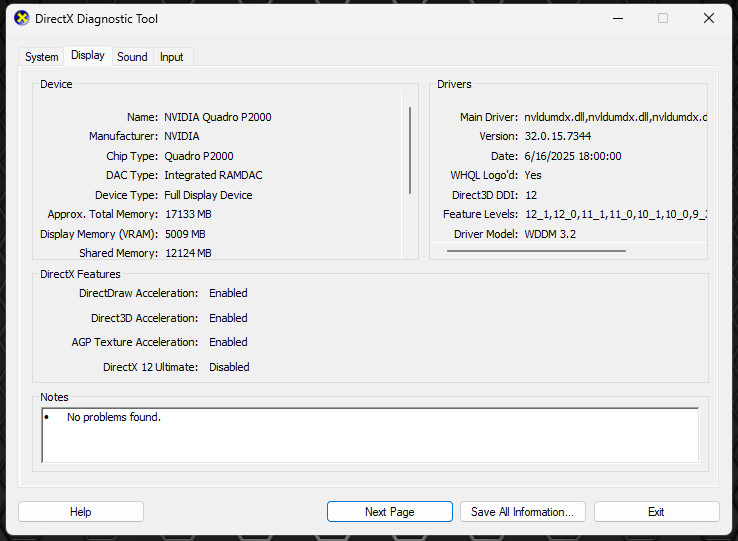
Task: Click the 'Approx. Total Memory:' label
Action: pyautogui.click(x=103, y=214)
